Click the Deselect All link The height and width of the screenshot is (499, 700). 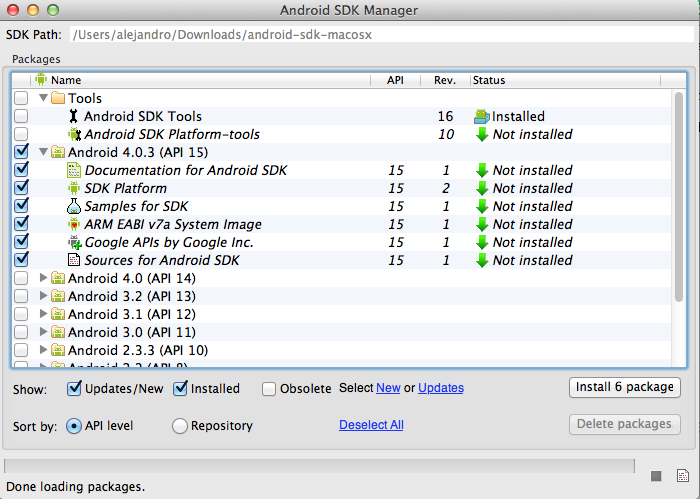(x=371, y=425)
